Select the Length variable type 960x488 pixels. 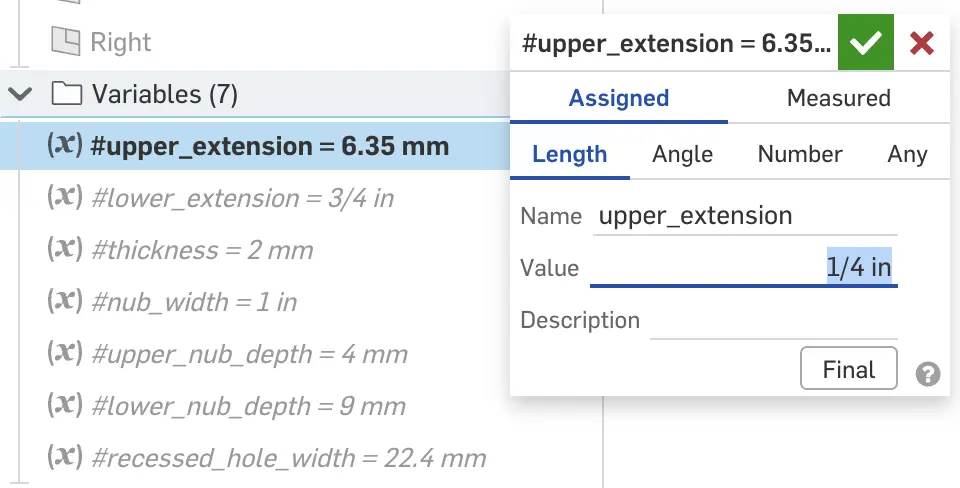(x=569, y=154)
